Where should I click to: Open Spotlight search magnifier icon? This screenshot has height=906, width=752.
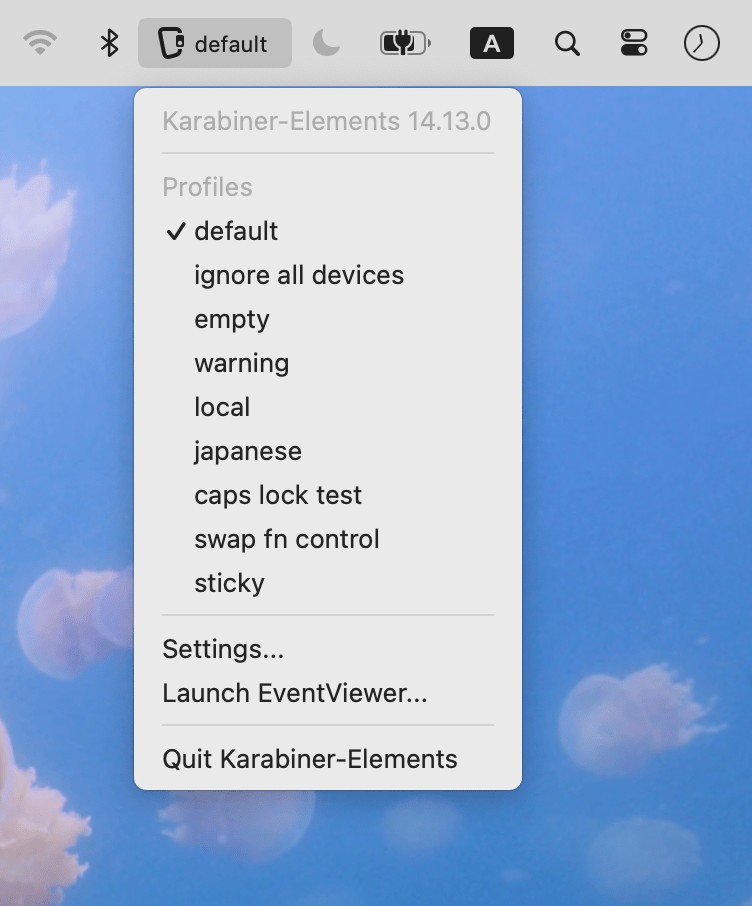click(567, 43)
